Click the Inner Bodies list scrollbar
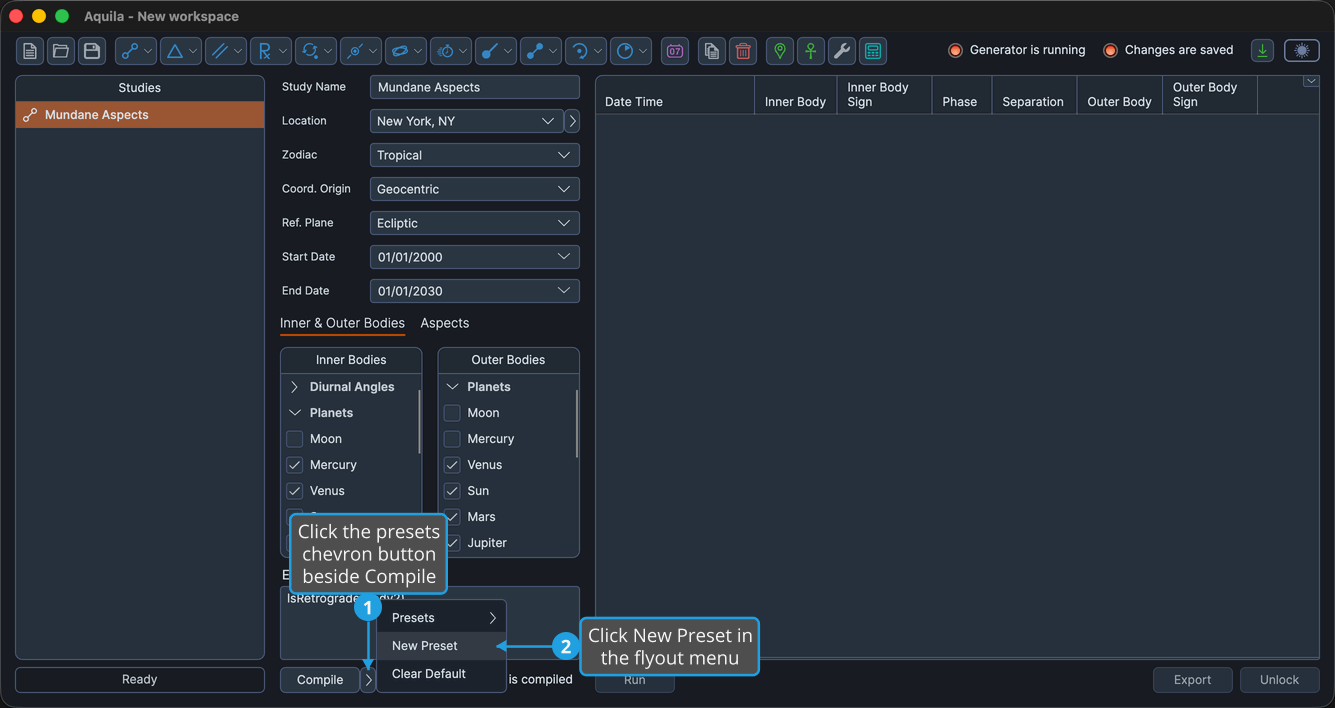Viewport: 1335px width, 708px height. 419,422
